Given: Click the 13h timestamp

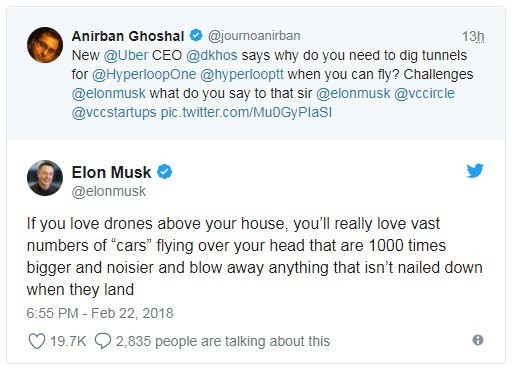Looking at the screenshot, I should point(473,36).
